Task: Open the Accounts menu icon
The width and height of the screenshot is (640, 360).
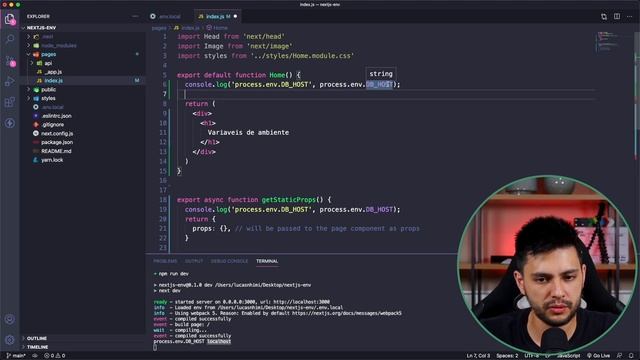Action: coord(10,319)
